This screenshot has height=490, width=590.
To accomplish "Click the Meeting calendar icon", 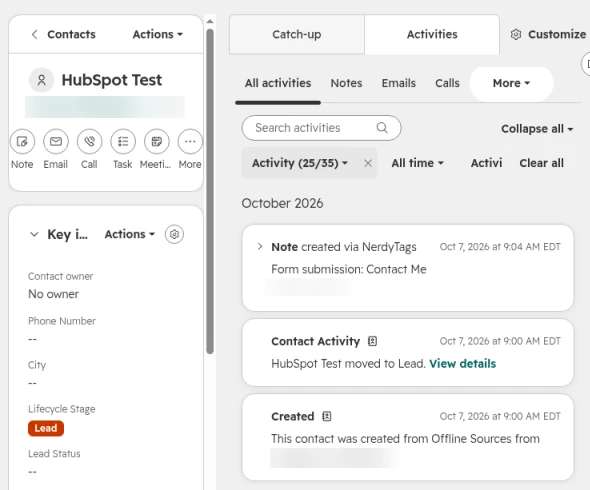I will pyautogui.click(x=157, y=142).
